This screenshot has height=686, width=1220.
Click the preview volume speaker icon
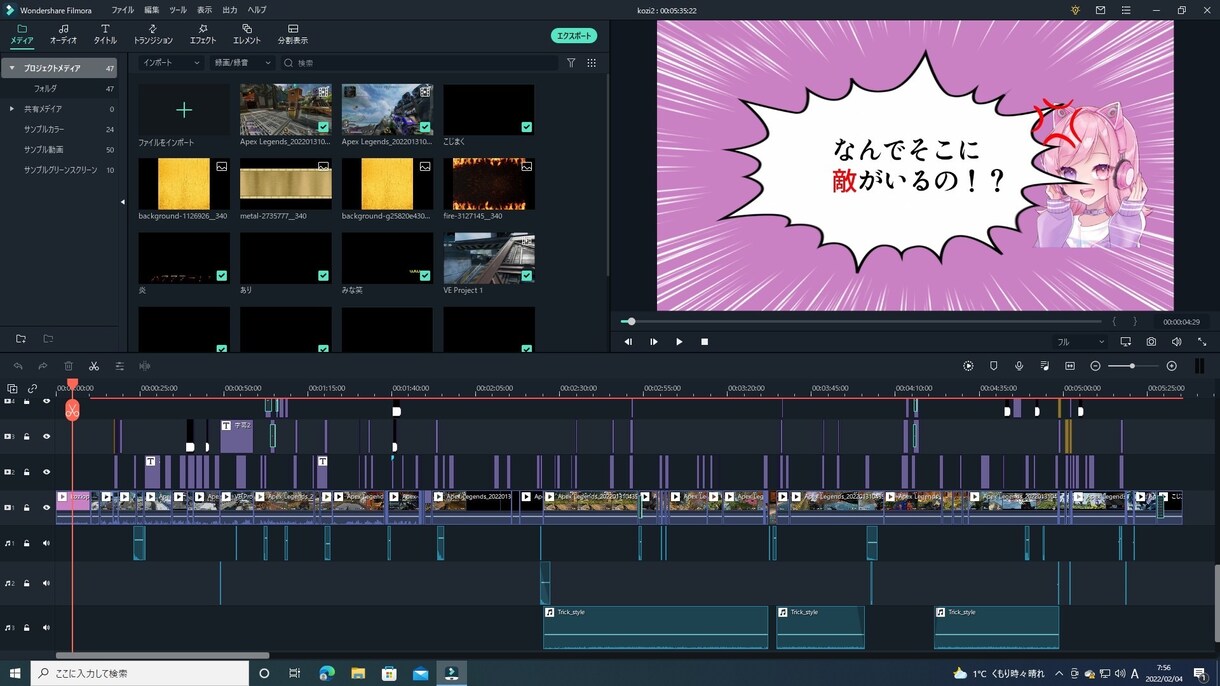coord(1177,342)
